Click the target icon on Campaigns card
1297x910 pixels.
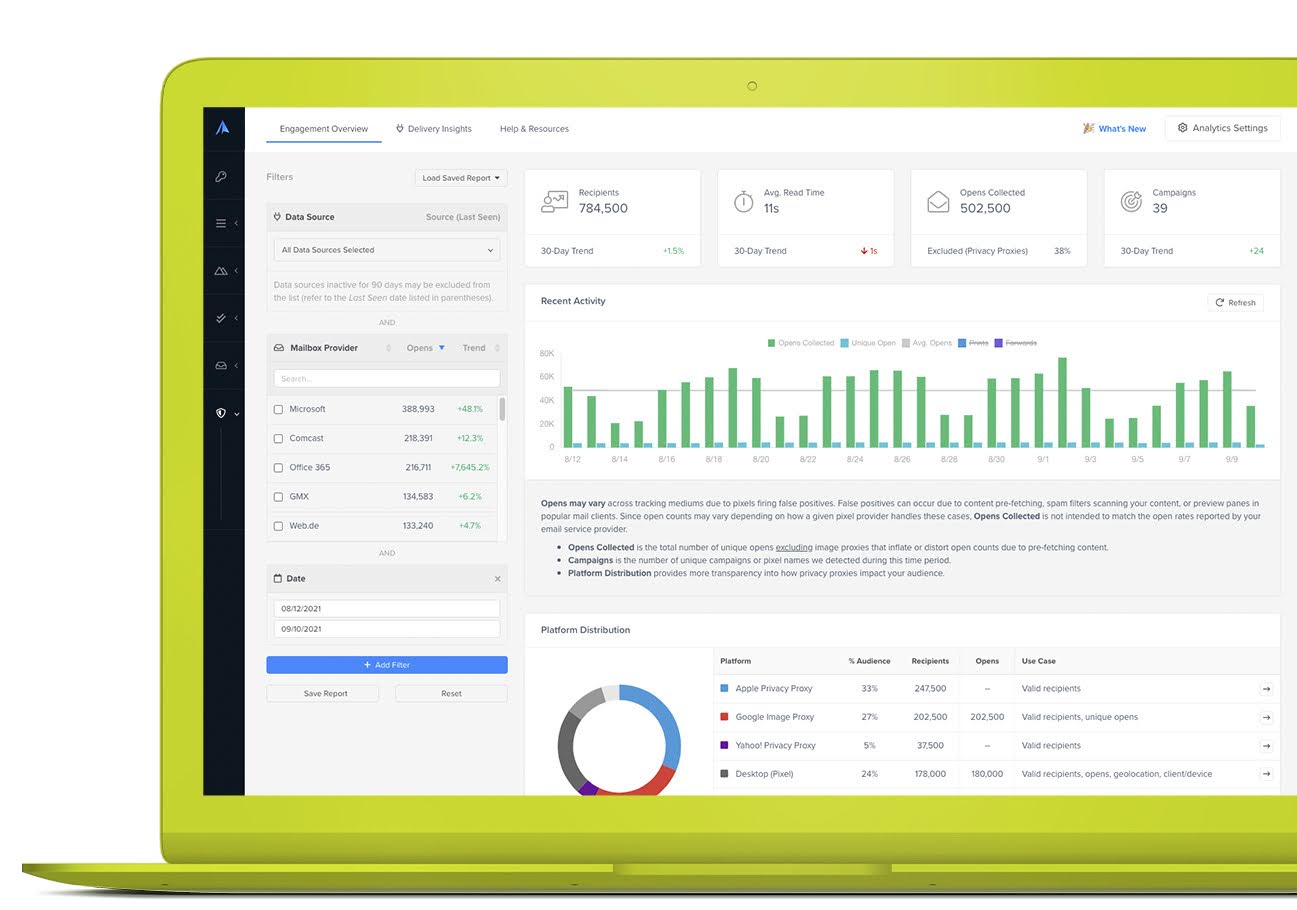[x=1131, y=201]
